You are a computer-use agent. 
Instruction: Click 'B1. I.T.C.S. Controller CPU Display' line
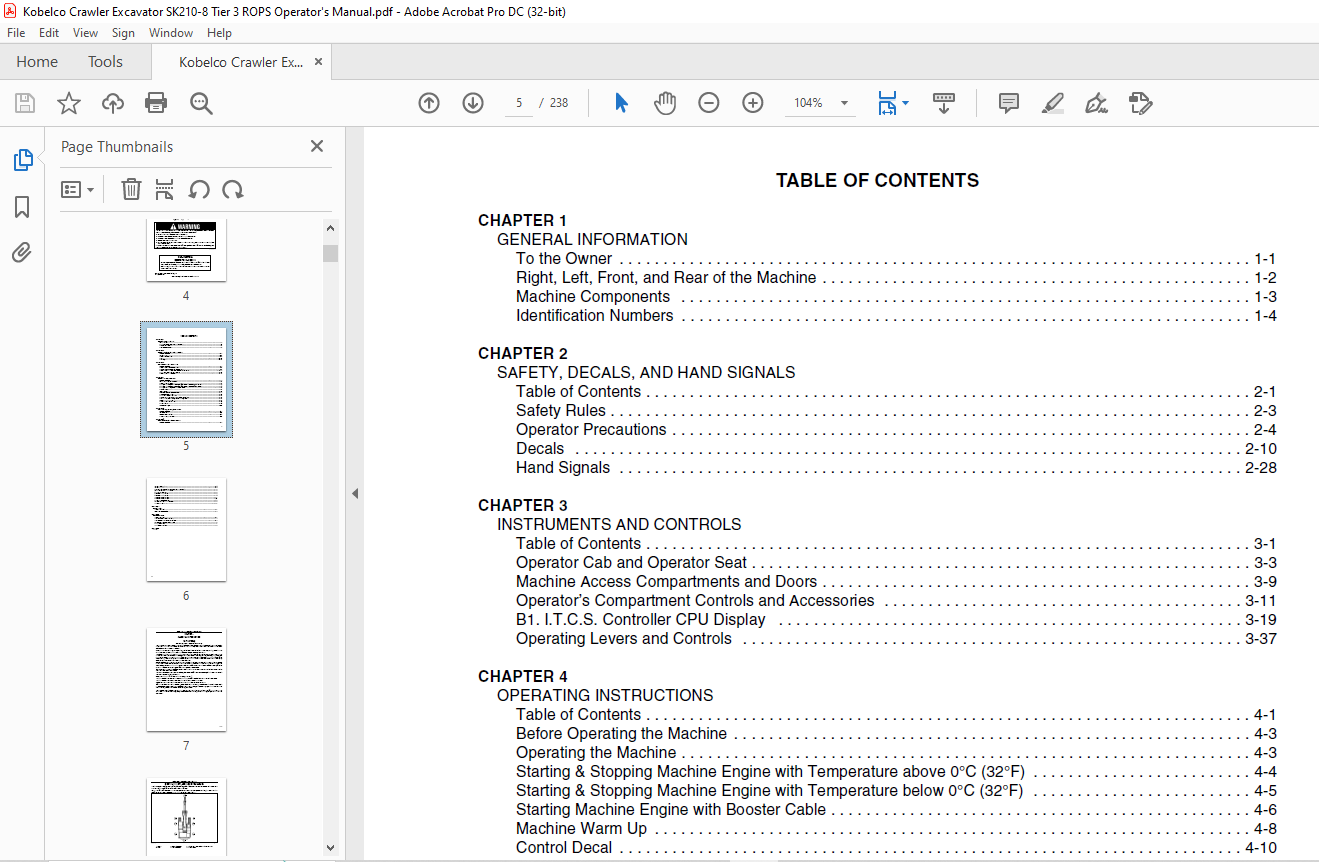pyautogui.click(x=896, y=620)
